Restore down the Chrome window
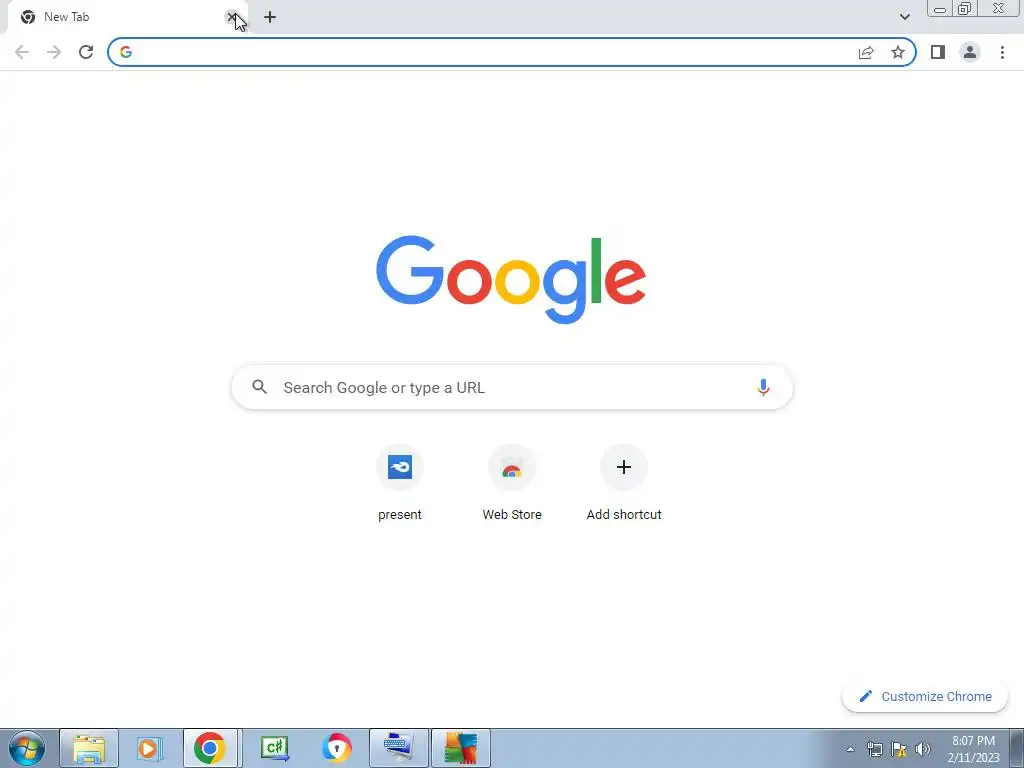 click(965, 9)
